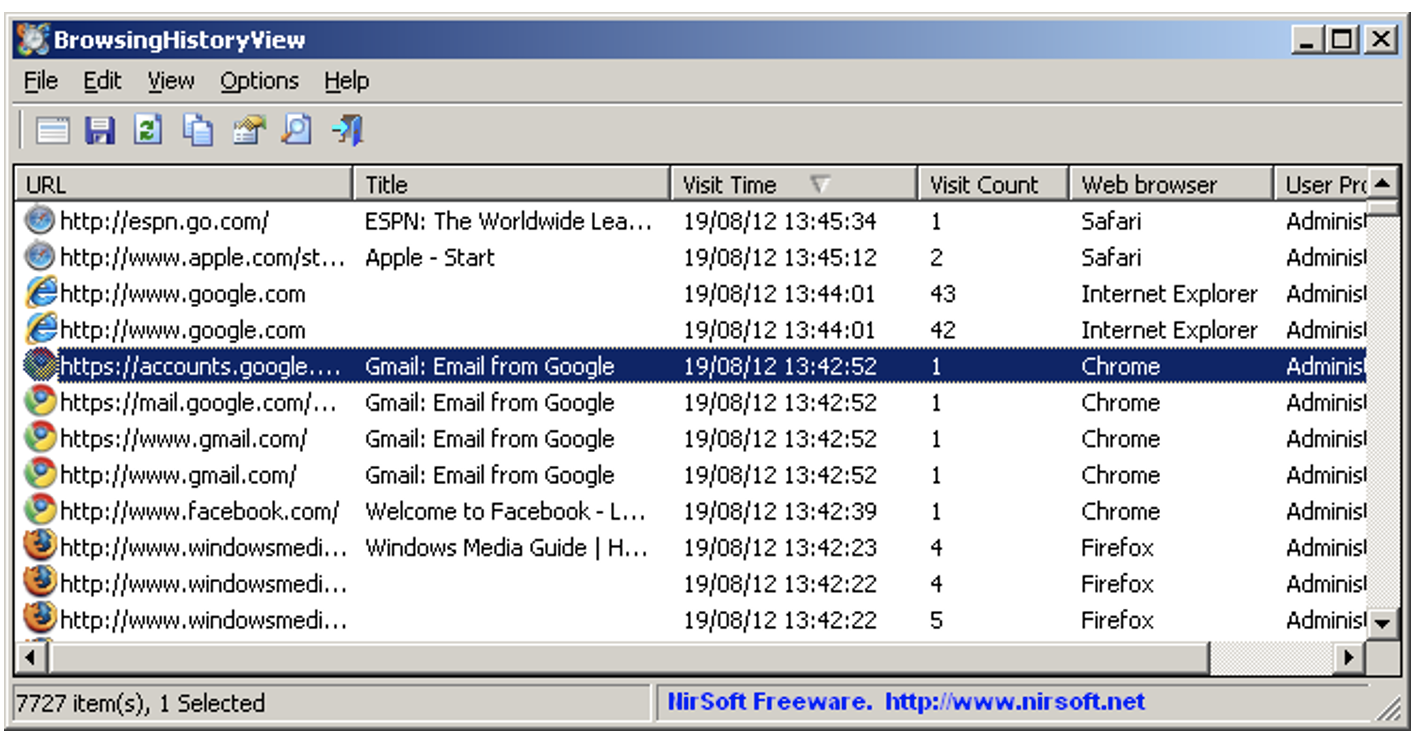Click the User Profile column header
Viewport: 1412px width, 732px height.
(x=1321, y=185)
